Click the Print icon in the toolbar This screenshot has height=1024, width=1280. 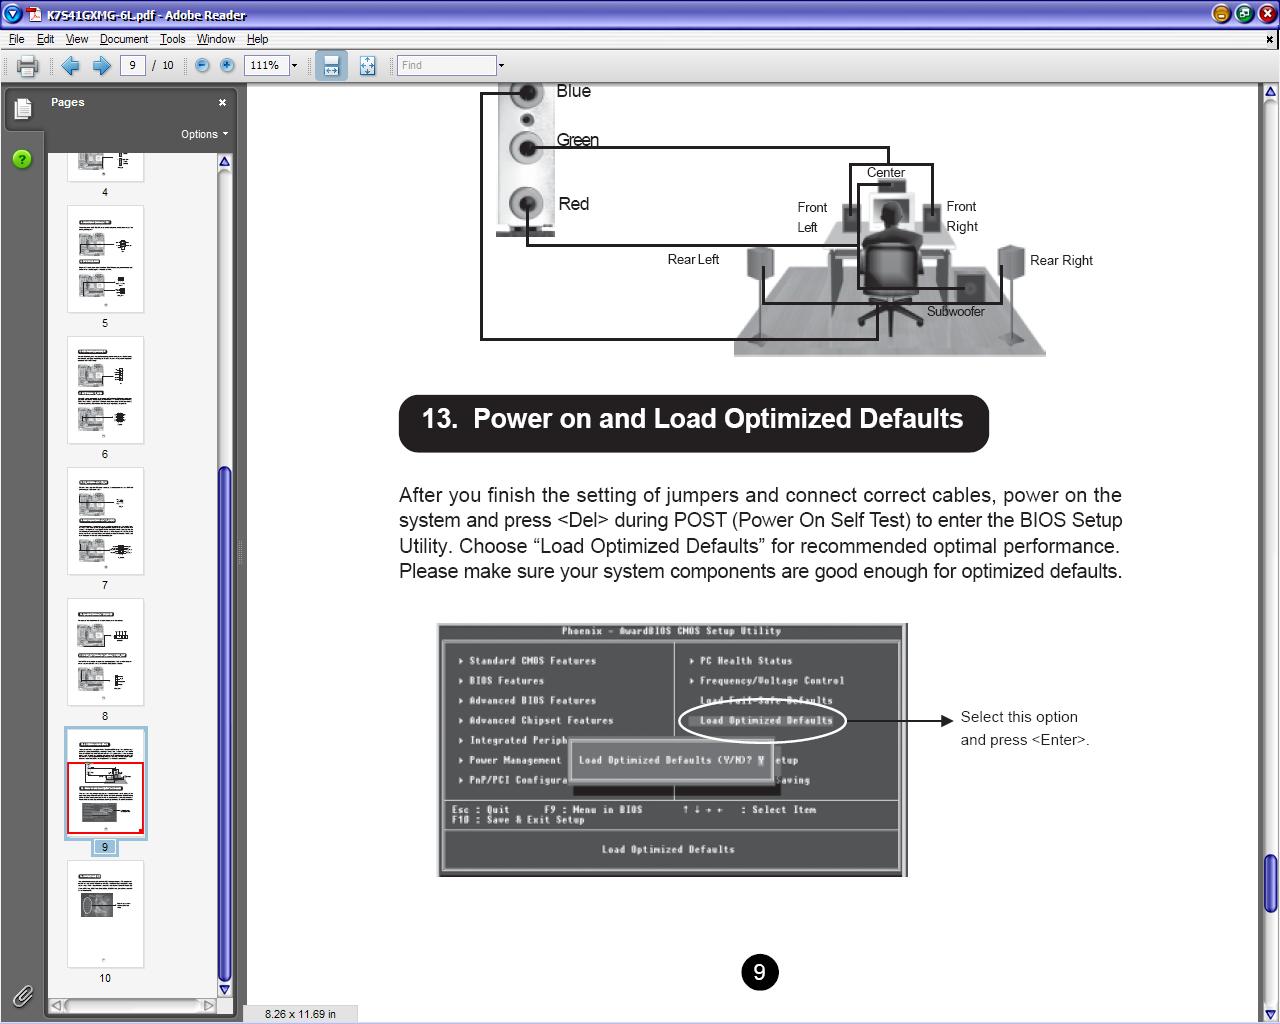[27, 66]
